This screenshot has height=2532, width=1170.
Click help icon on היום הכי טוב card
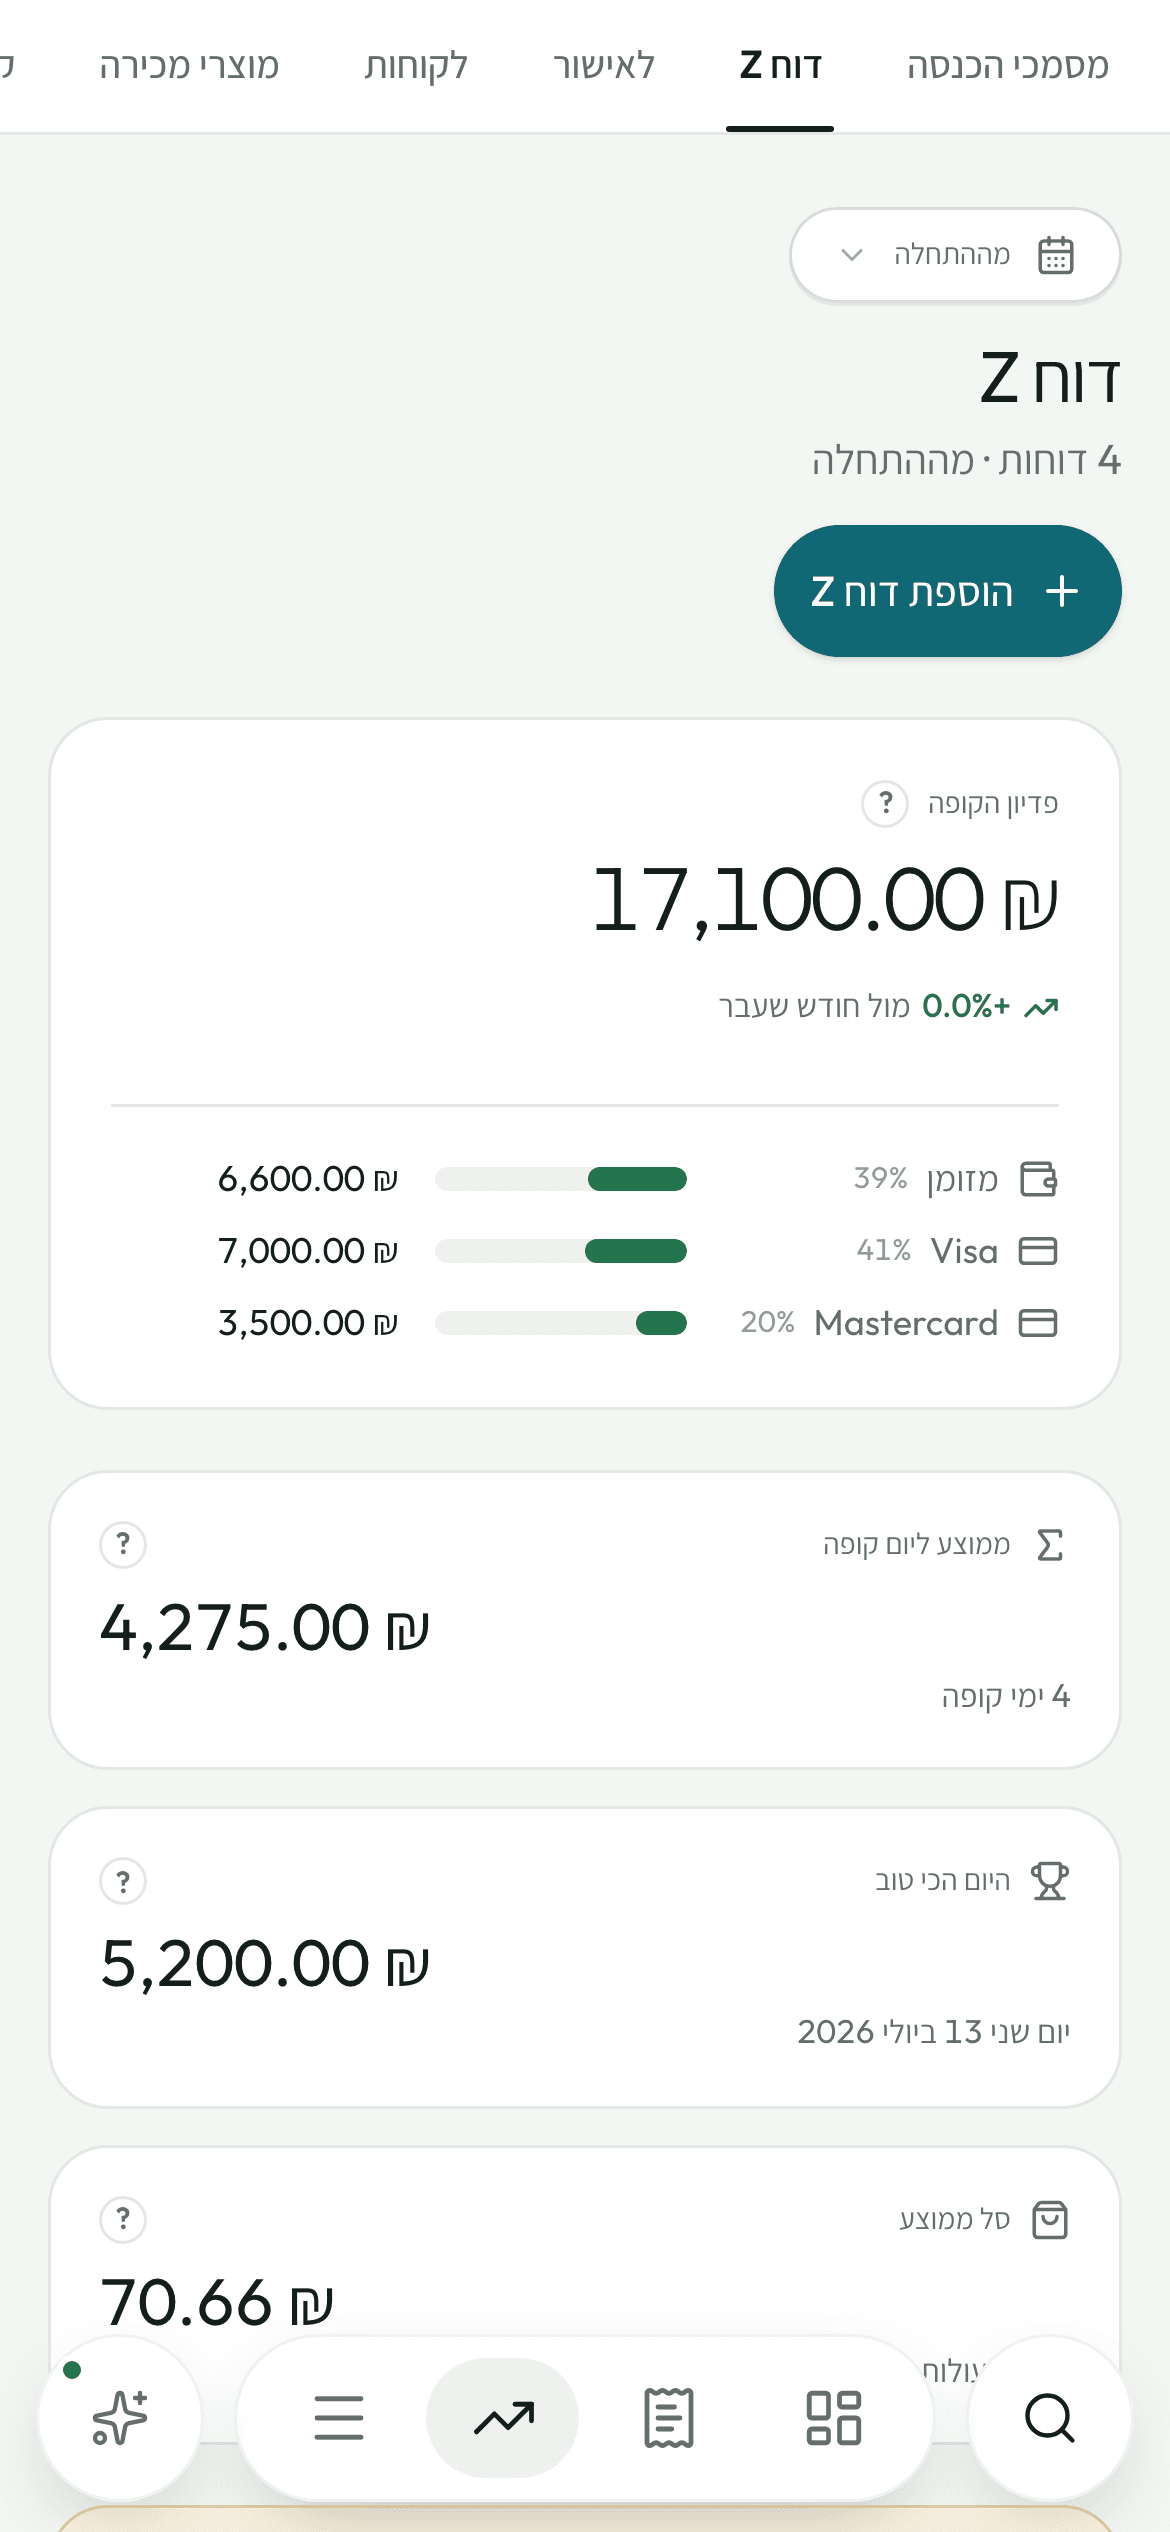coord(123,1881)
